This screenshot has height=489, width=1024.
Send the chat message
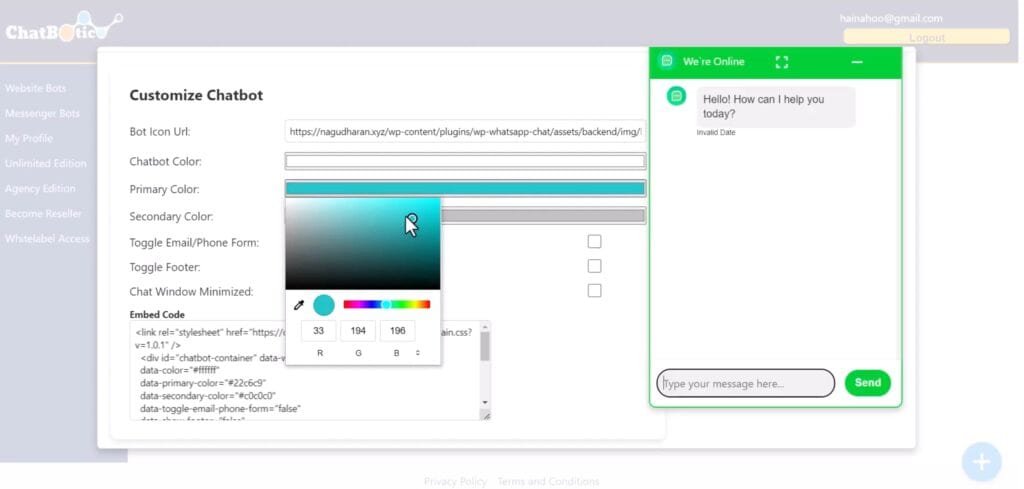[867, 383]
